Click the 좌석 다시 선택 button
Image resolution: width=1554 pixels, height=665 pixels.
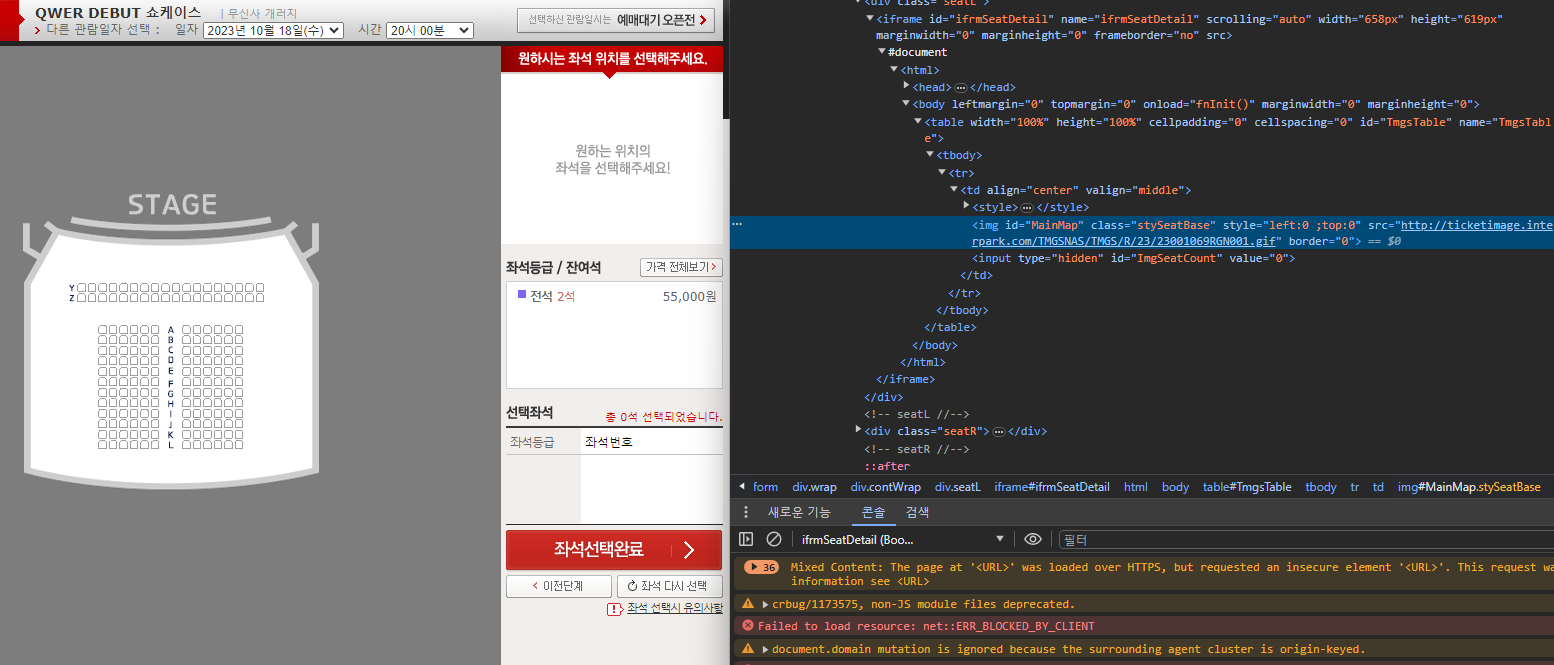[669, 586]
